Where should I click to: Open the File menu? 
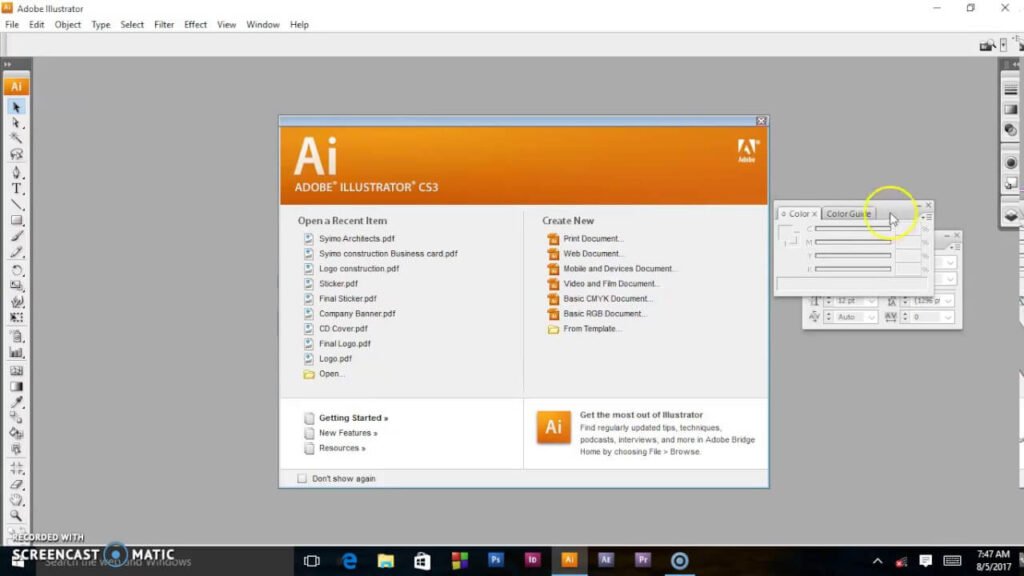pyautogui.click(x=12, y=24)
